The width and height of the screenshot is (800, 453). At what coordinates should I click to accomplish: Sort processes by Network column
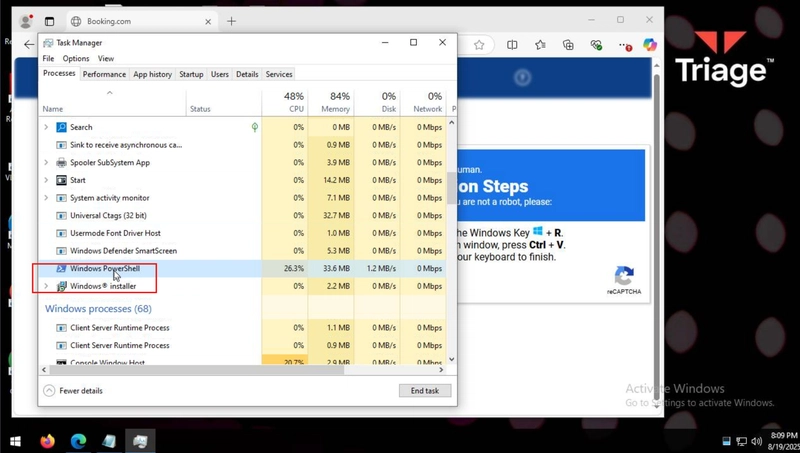[x=423, y=103]
